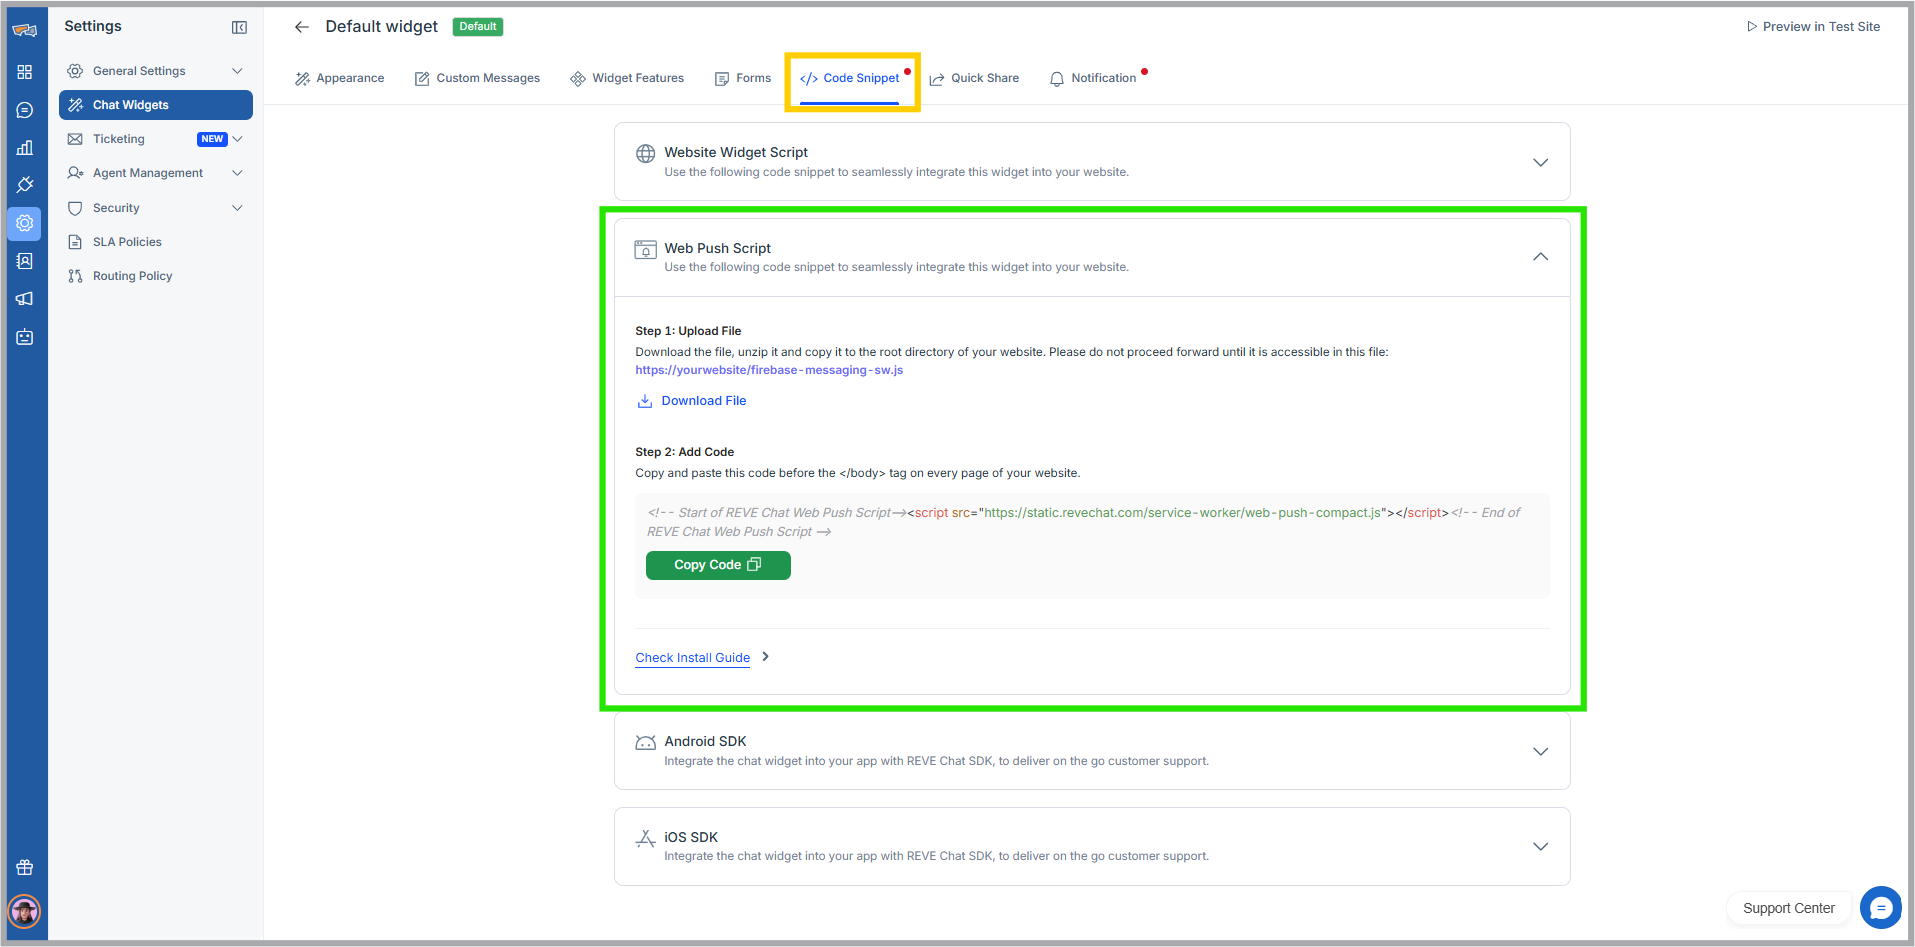Screen dimensions: 1915x947
Task: Open the reports bar chart icon
Action: [x=25, y=148]
